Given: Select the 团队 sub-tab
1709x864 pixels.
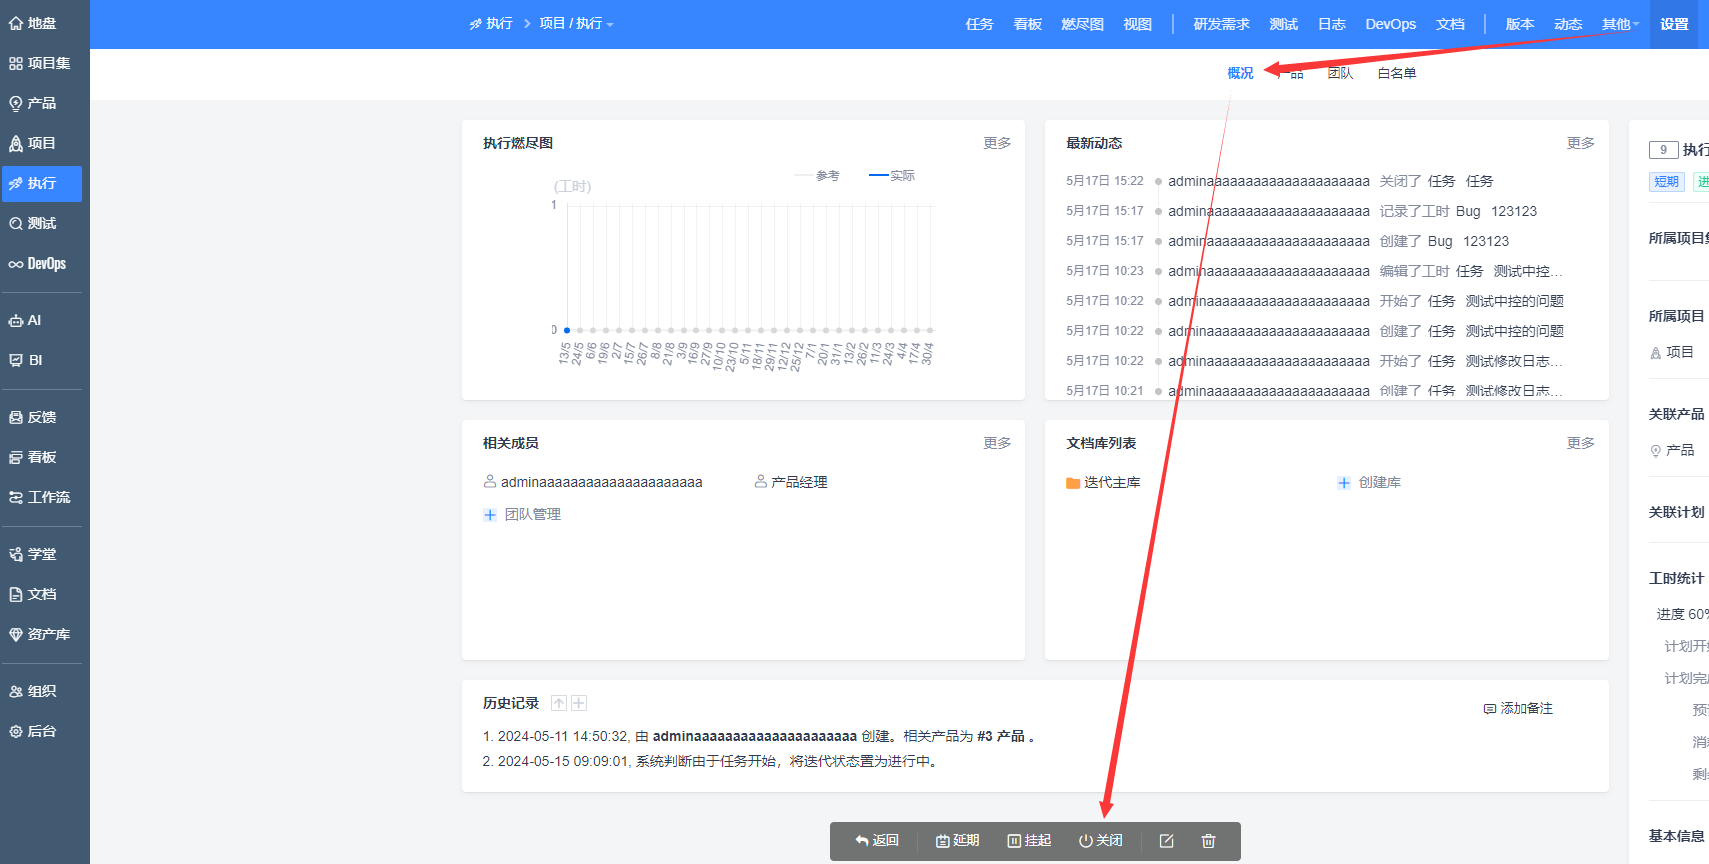Looking at the screenshot, I should [x=1340, y=73].
